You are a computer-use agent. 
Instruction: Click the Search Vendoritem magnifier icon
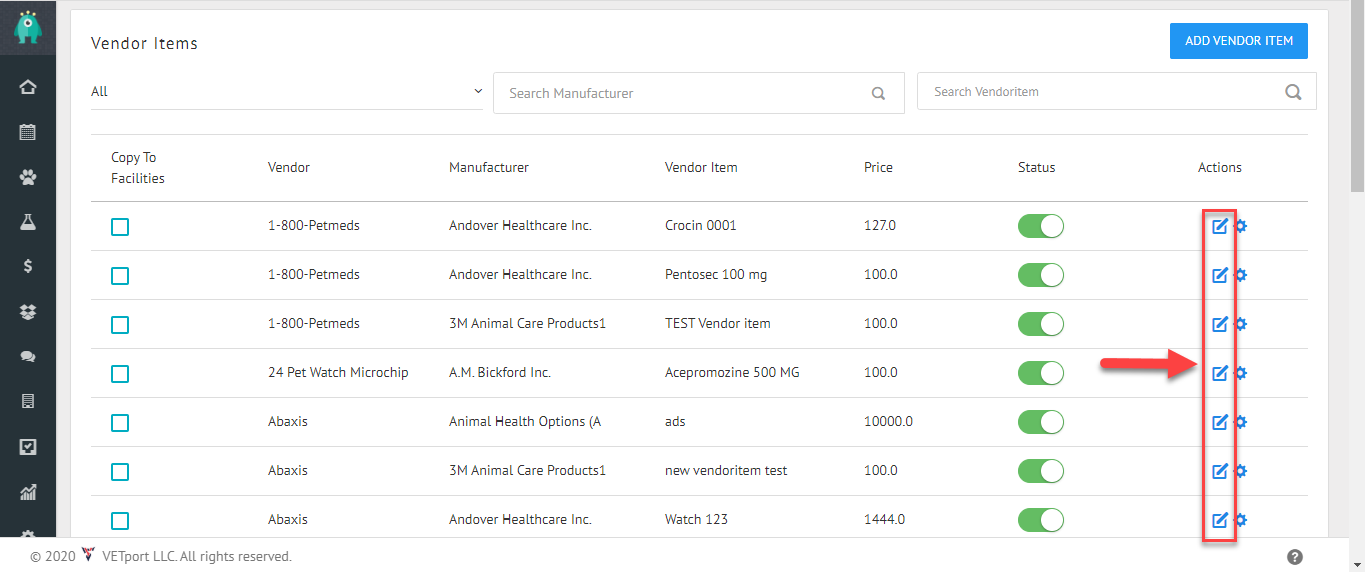[x=1293, y=92]
